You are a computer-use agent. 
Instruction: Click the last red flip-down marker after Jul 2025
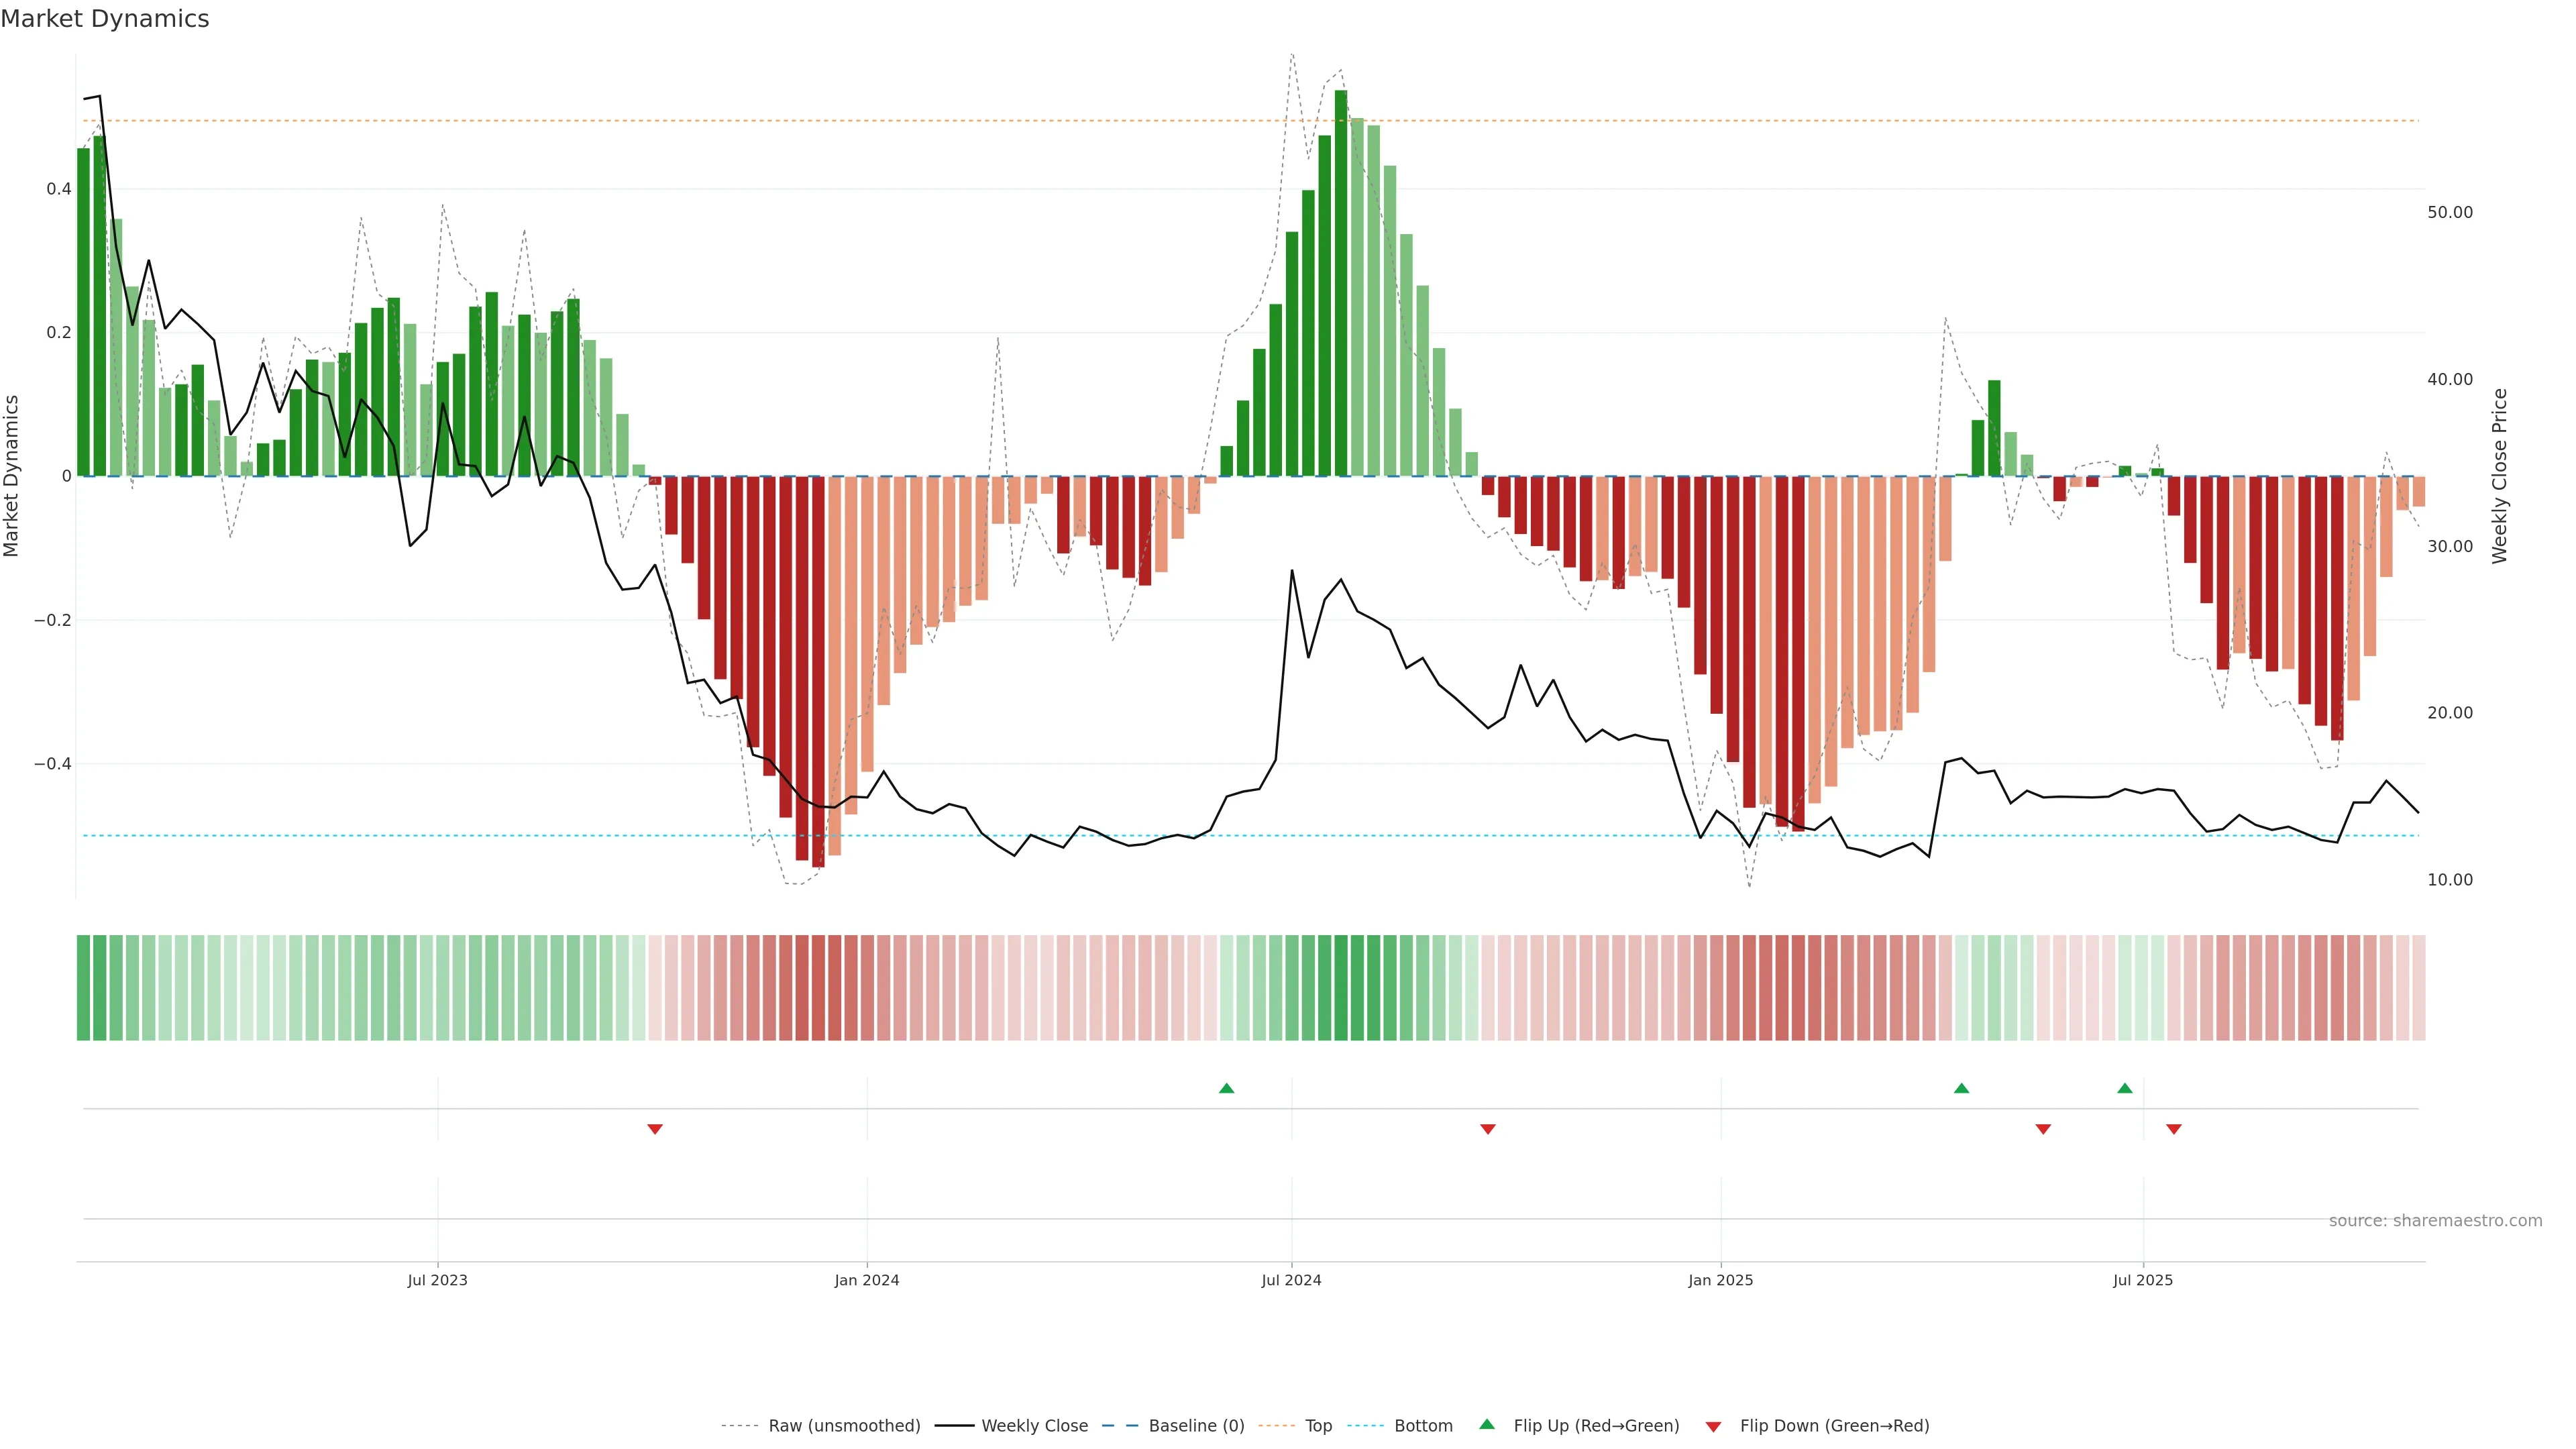pos(2174,1129)
